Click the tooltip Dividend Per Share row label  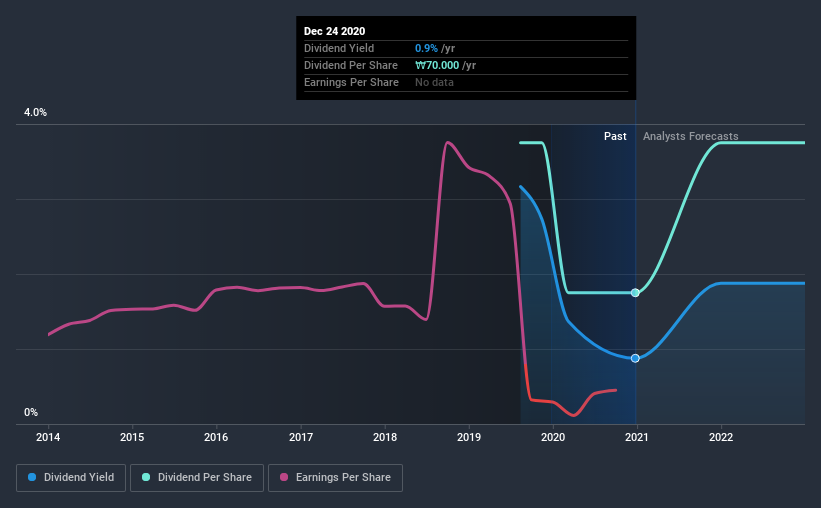(351, 65)
